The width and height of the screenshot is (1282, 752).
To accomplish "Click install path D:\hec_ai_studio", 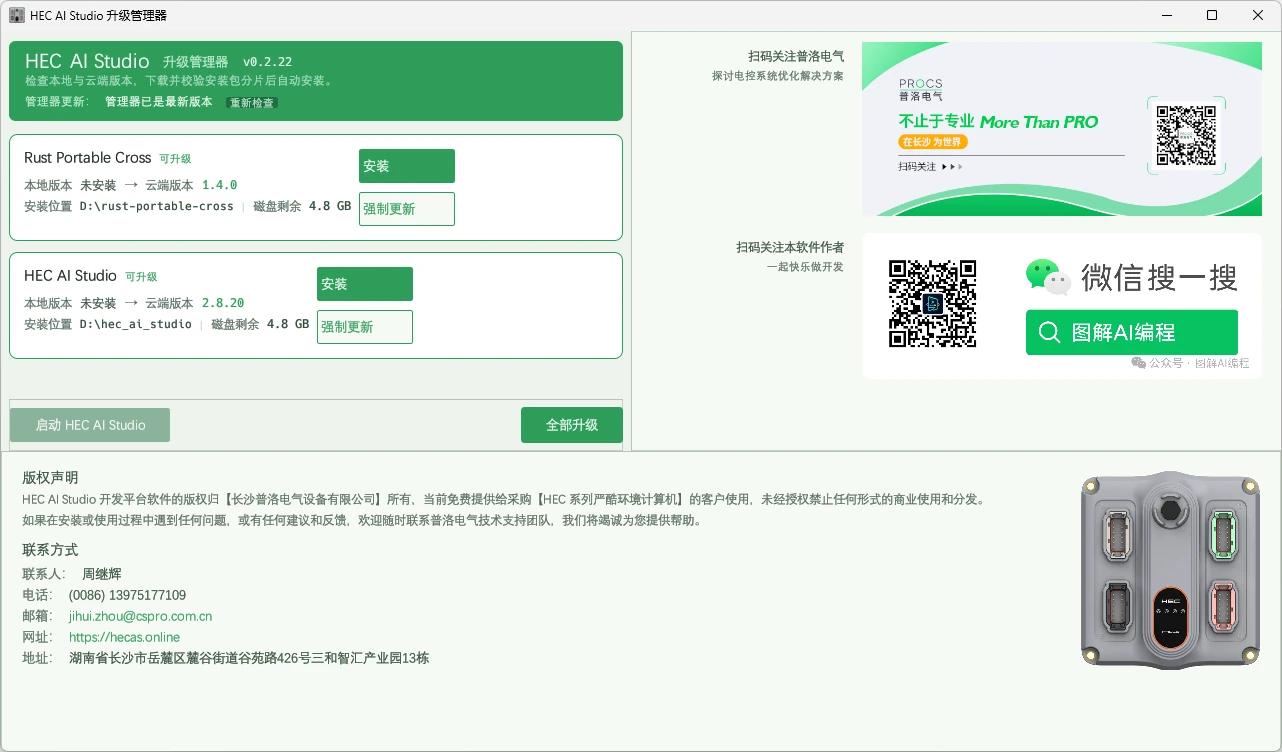I will click(x=136, y=324).
